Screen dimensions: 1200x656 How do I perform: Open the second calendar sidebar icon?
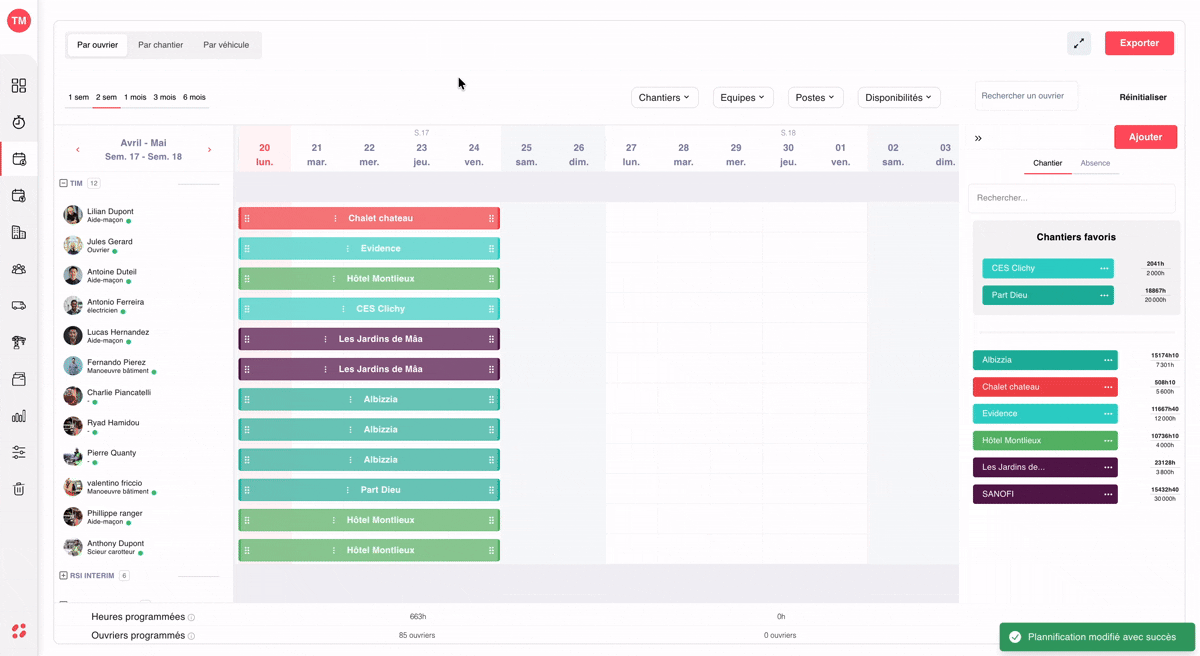(19, 196)
